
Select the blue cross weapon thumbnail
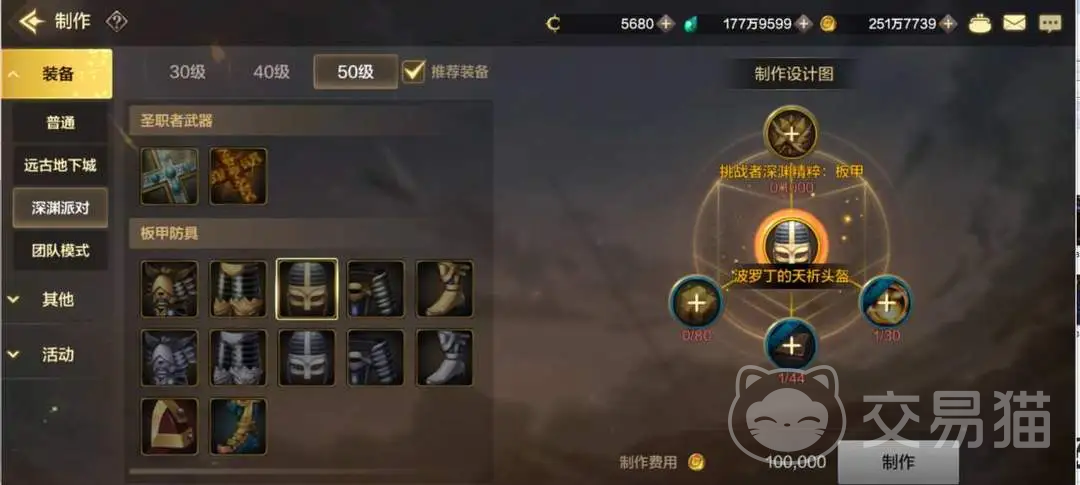point(169,176)
